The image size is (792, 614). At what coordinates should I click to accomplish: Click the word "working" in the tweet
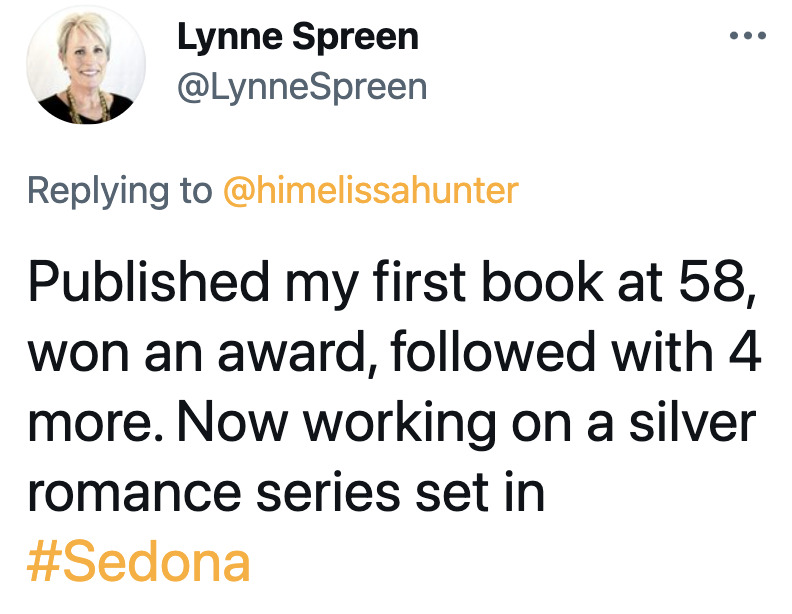click(x=400, y=425)
